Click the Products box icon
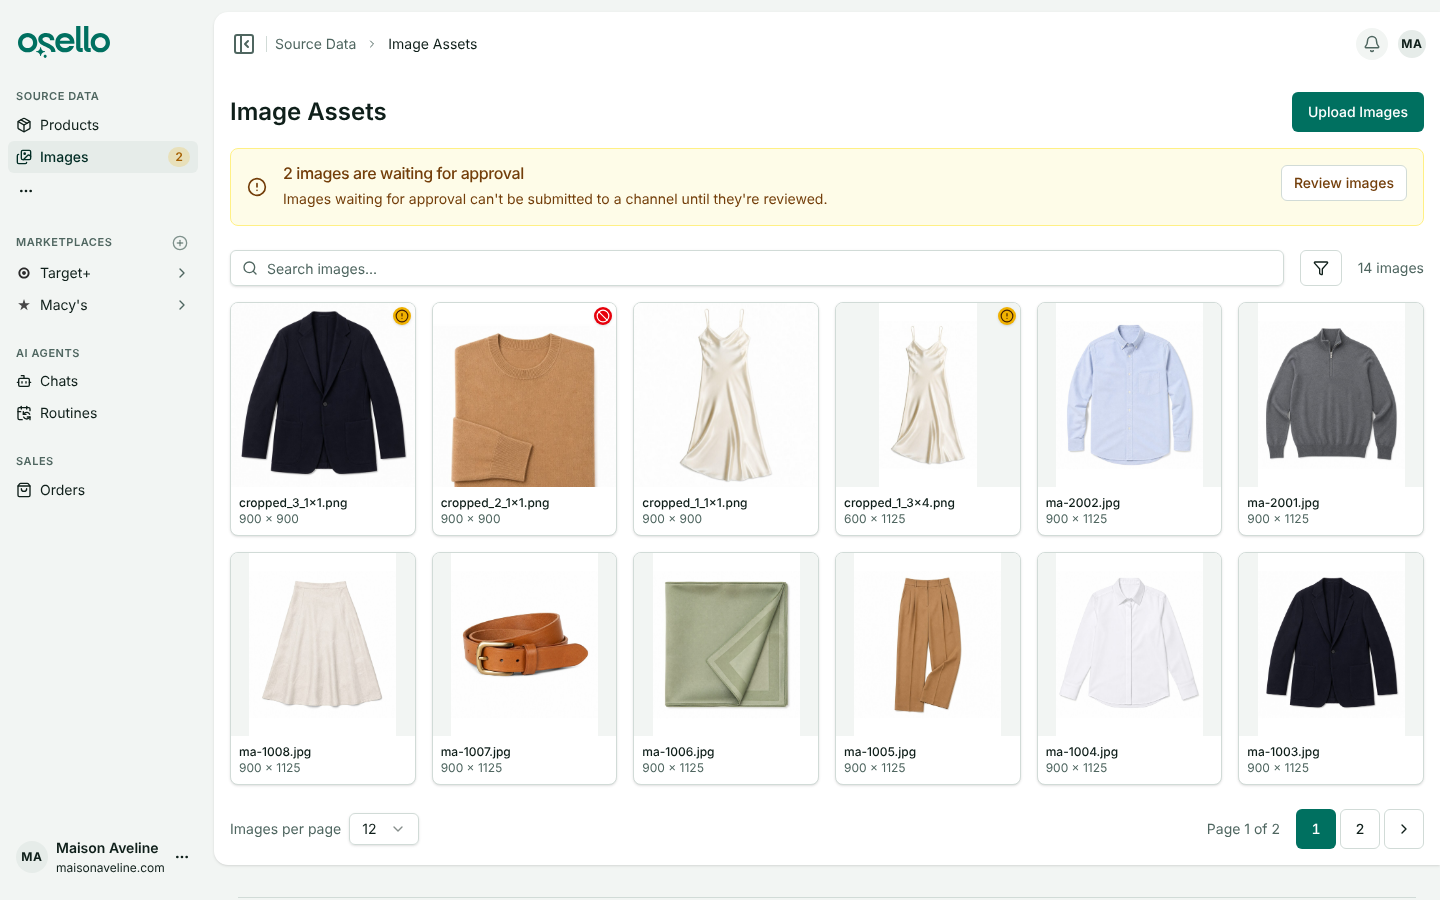The width and height of the screenshot is (1440, 900). click(x=24, y=125)
